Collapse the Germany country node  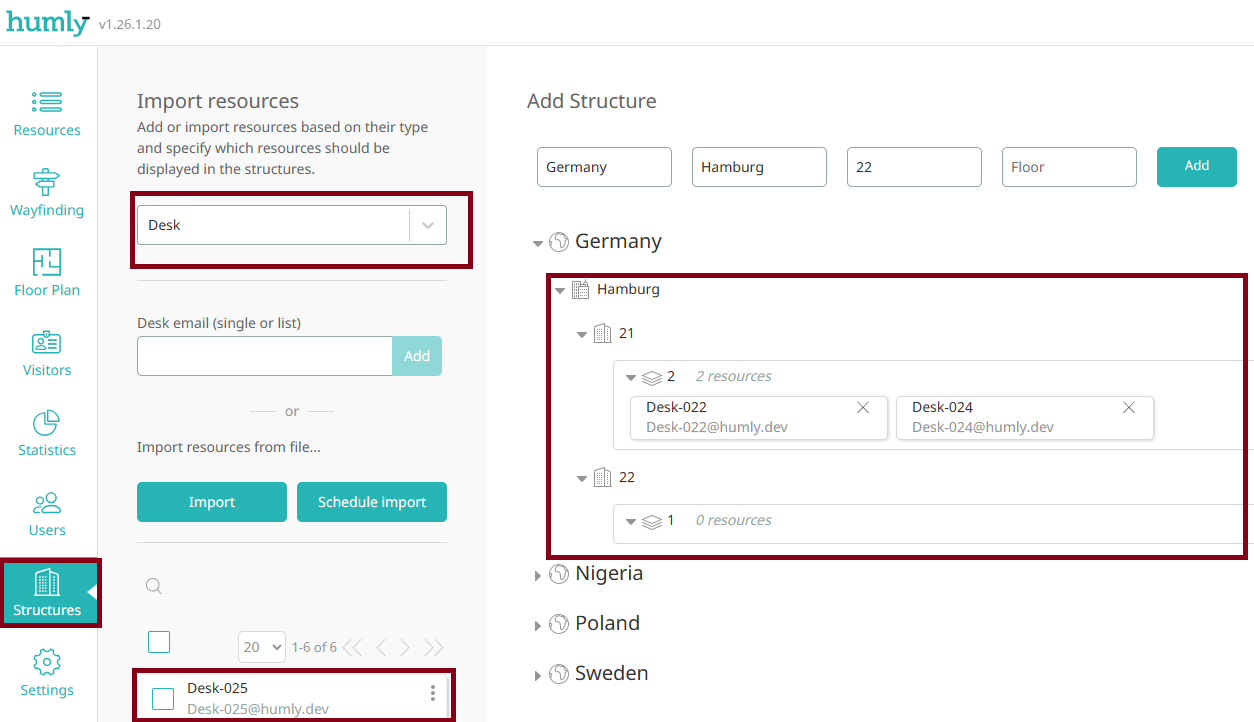pyautogui.click(x=538, y=241)
